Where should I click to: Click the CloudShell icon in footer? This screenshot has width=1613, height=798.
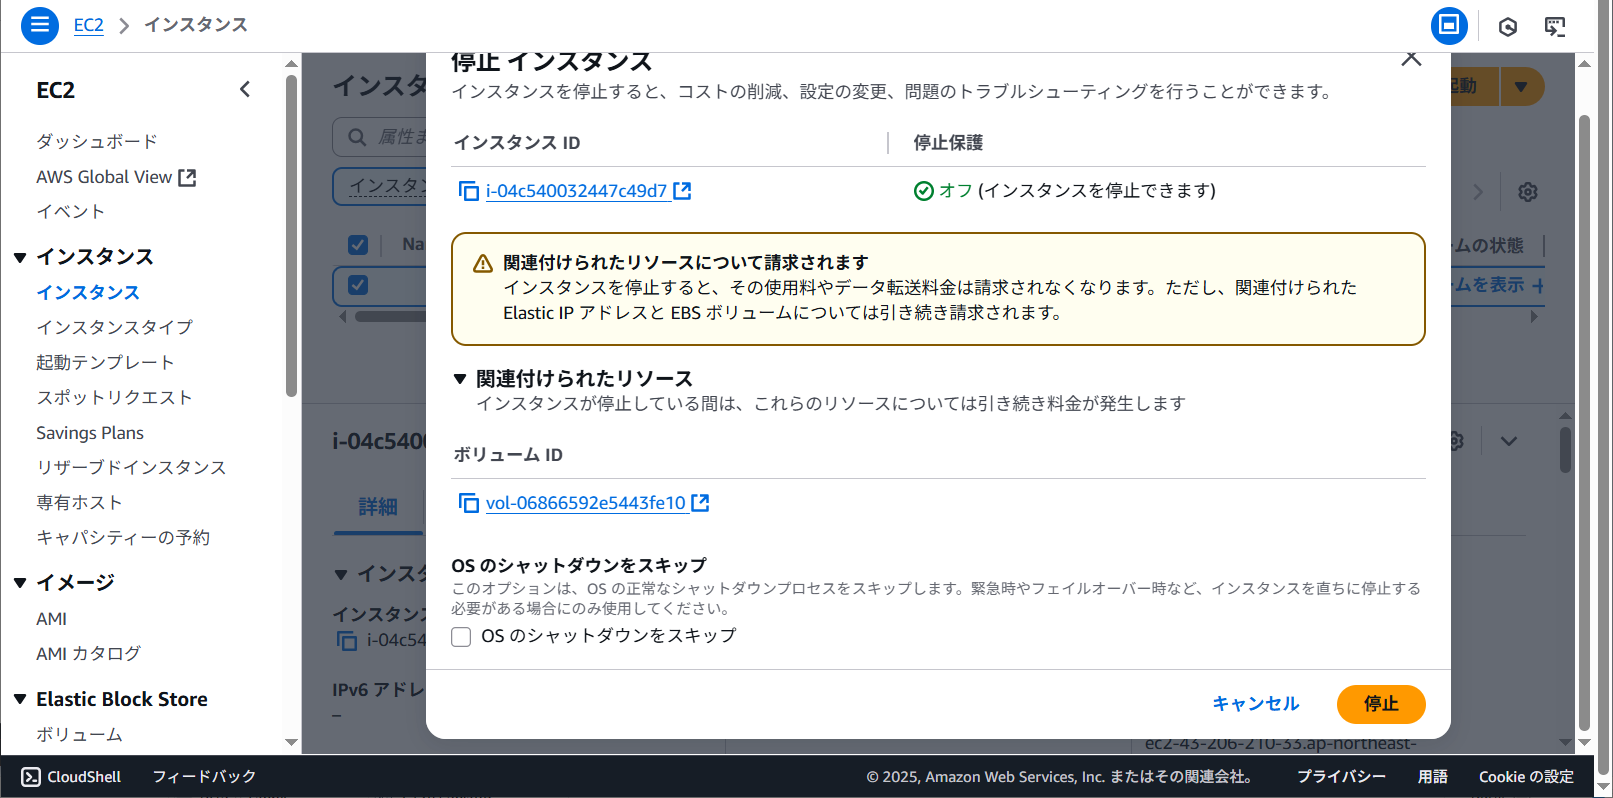point(31,777)
